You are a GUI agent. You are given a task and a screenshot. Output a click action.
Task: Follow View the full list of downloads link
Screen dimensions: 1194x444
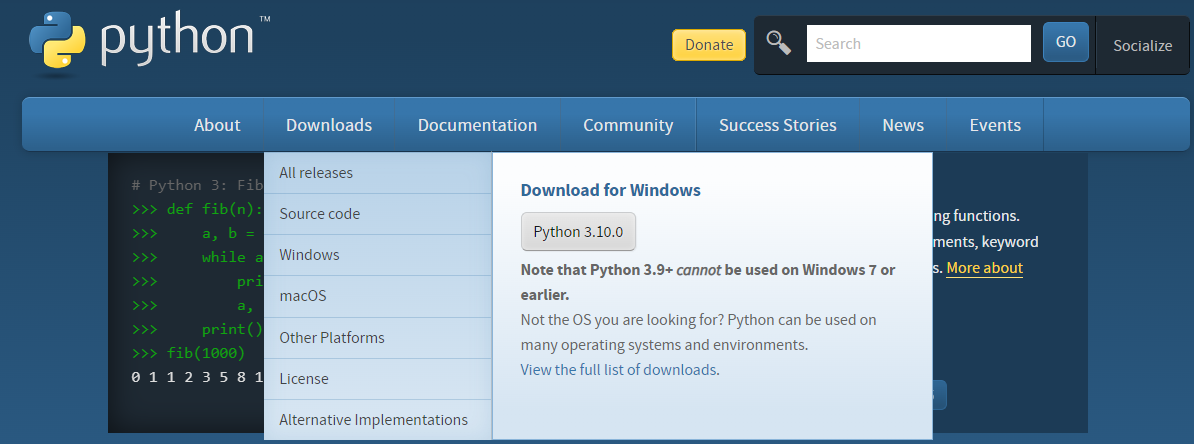coord(618,370)
